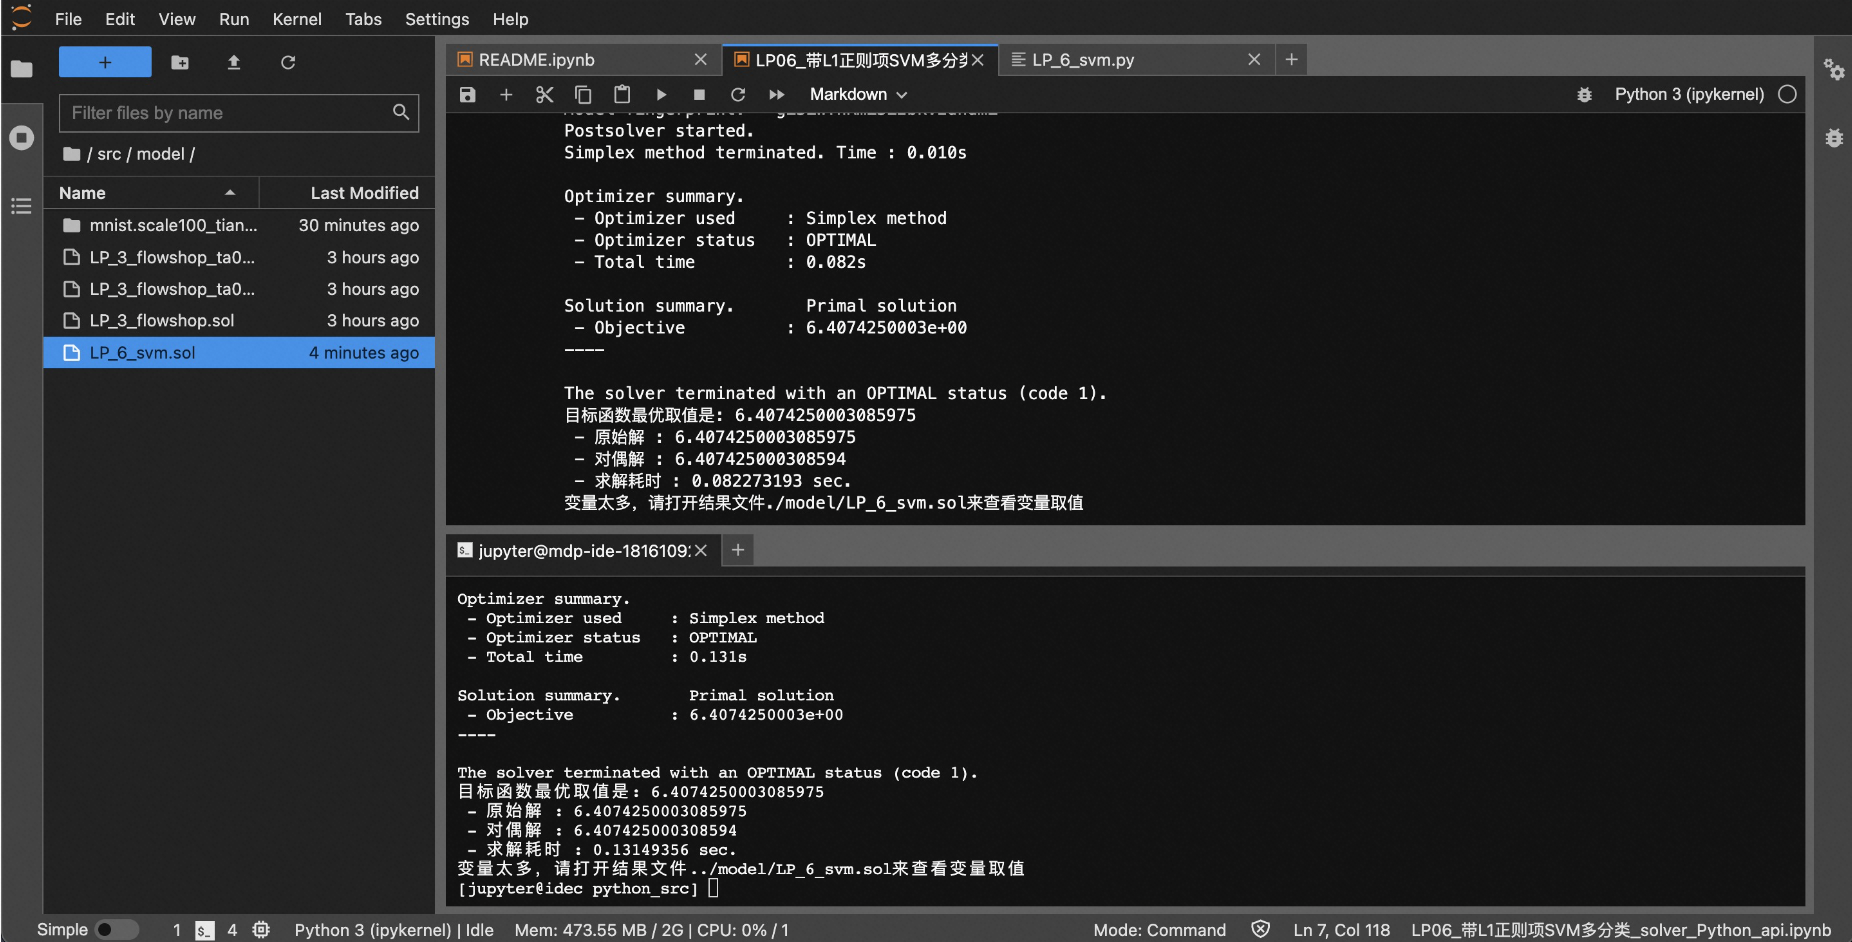Interrupt the kernel with stop button

pyautogui.click(x=699, y=94)
